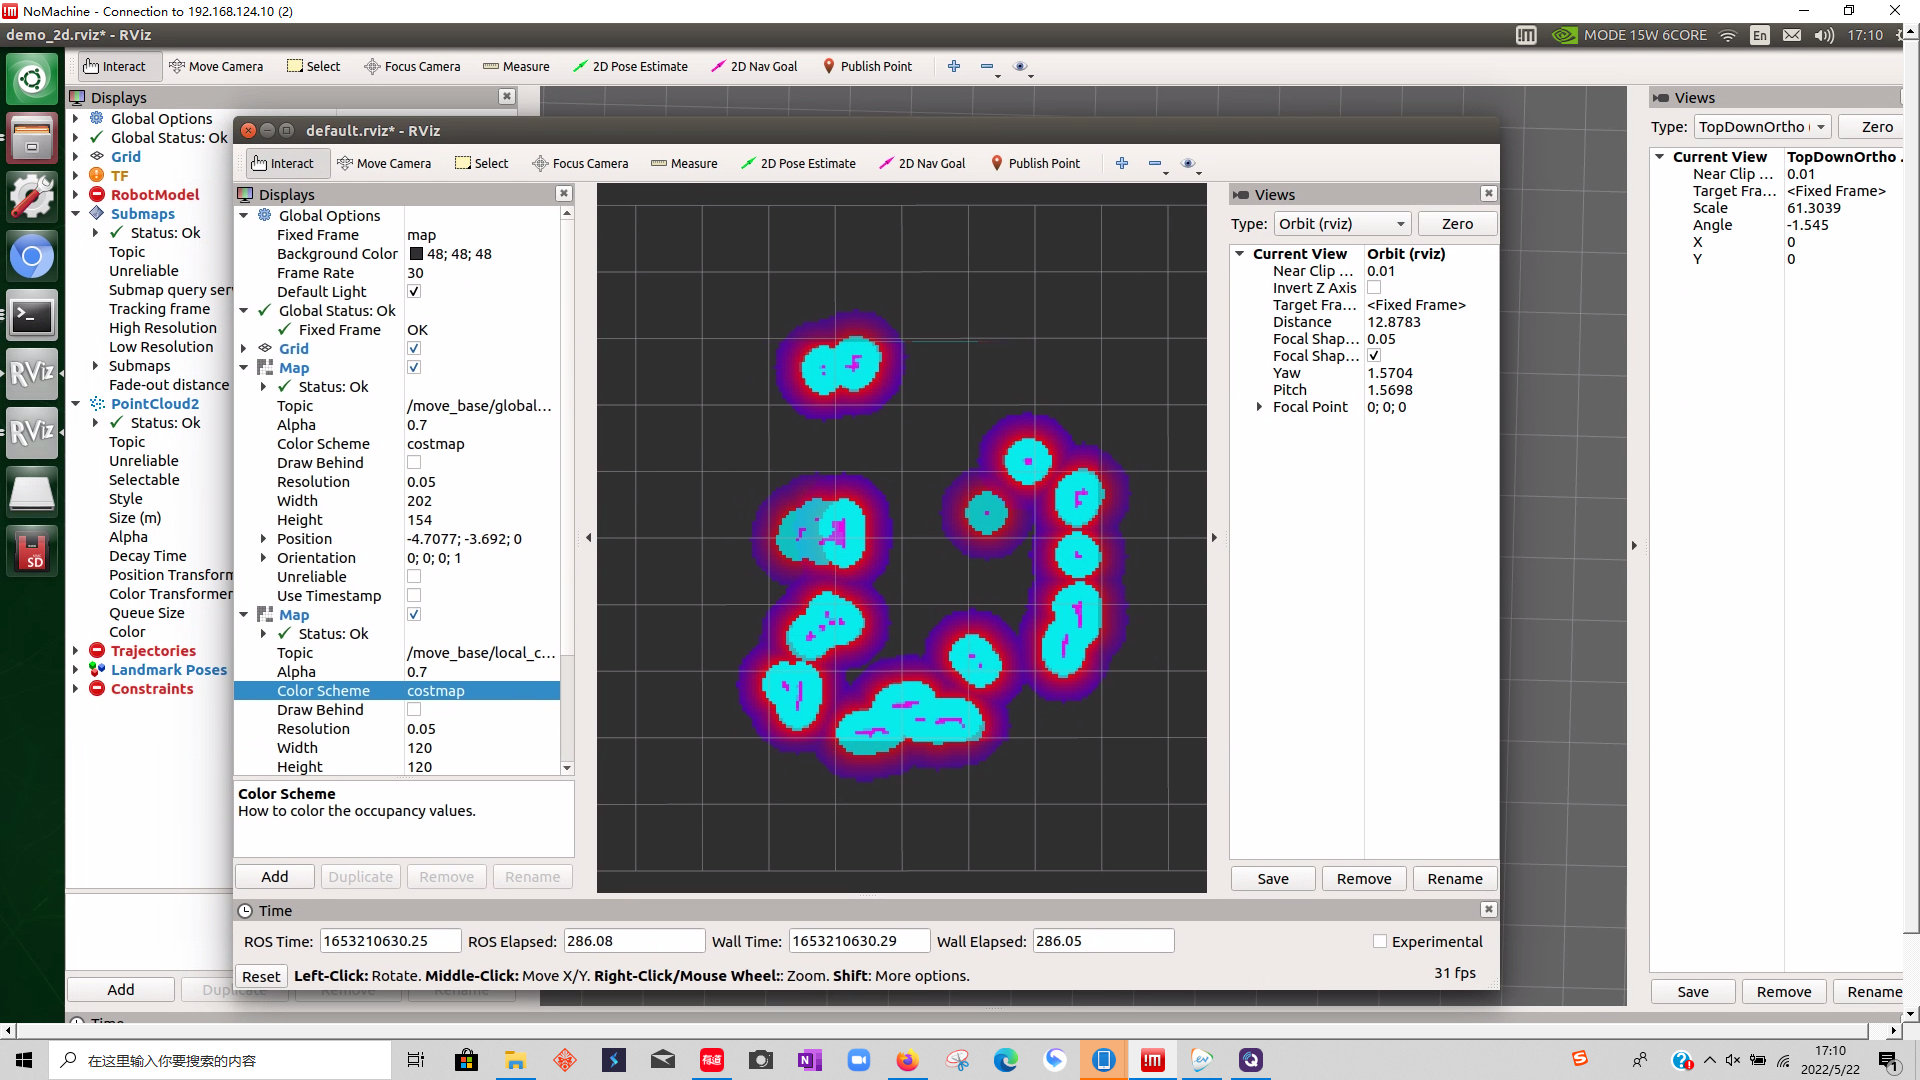The image size is (1920, 1080).
Task: Uncheck the Default Light option
Action: click(413, 291)
